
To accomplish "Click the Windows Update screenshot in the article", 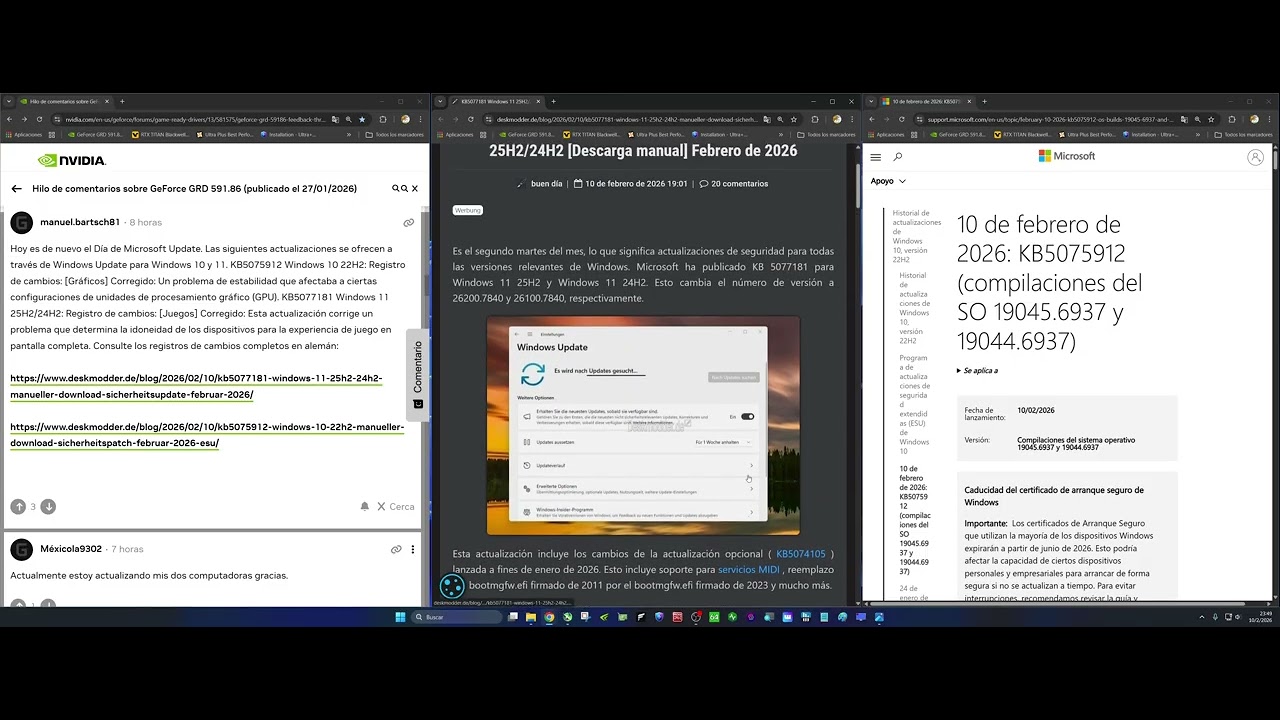I will [643, 426].
